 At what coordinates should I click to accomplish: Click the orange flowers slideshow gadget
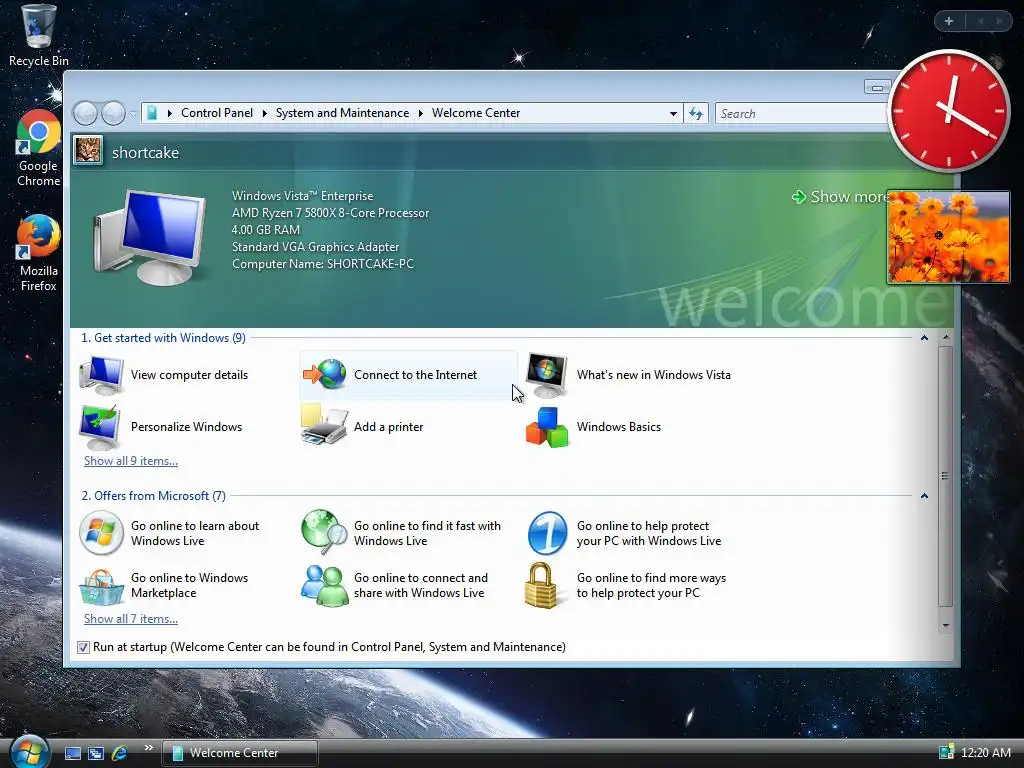(x=948, y=237)
